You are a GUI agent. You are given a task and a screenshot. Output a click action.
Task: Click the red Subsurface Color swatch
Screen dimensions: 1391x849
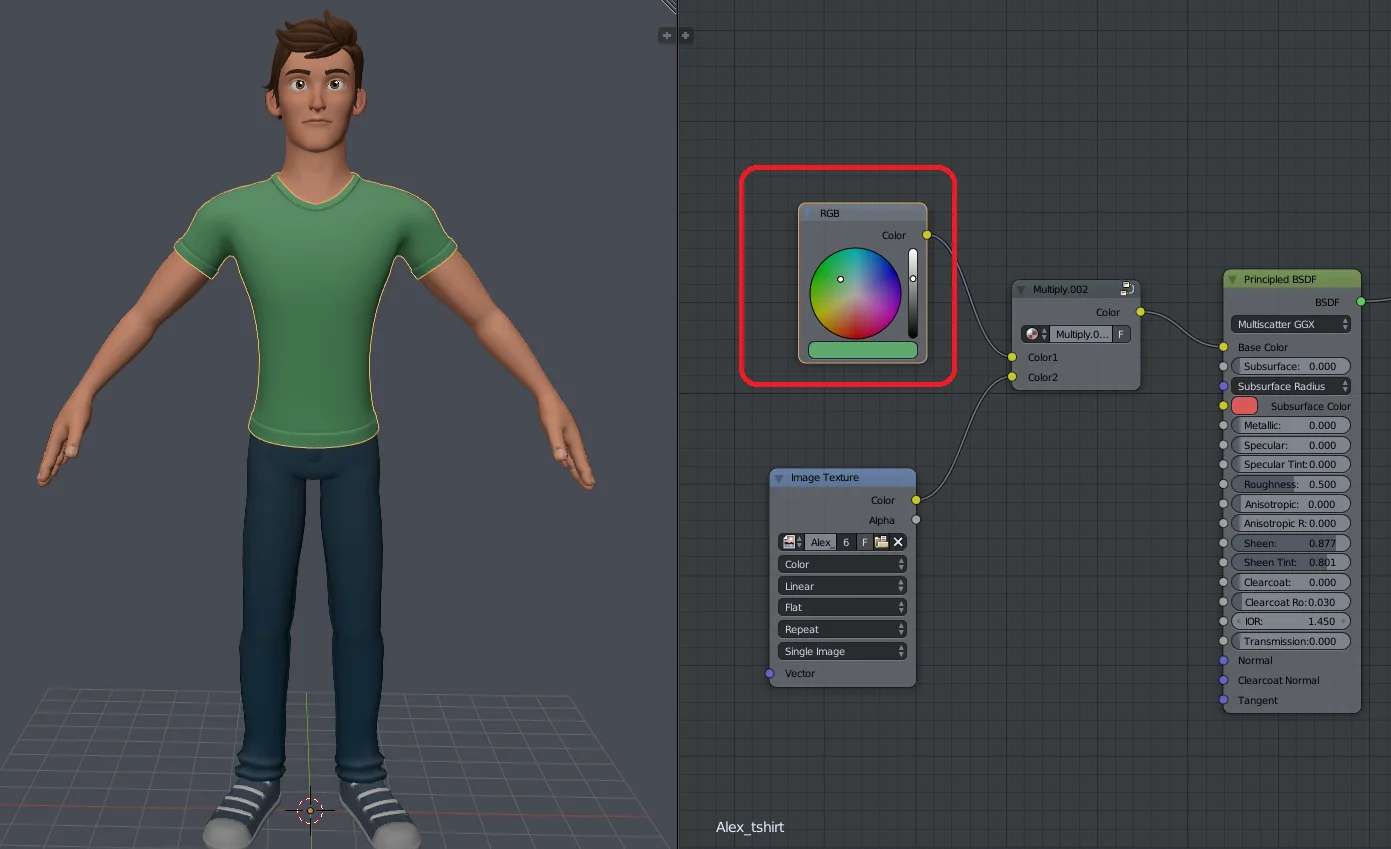pyautogui.click(x=1243, y=406)
